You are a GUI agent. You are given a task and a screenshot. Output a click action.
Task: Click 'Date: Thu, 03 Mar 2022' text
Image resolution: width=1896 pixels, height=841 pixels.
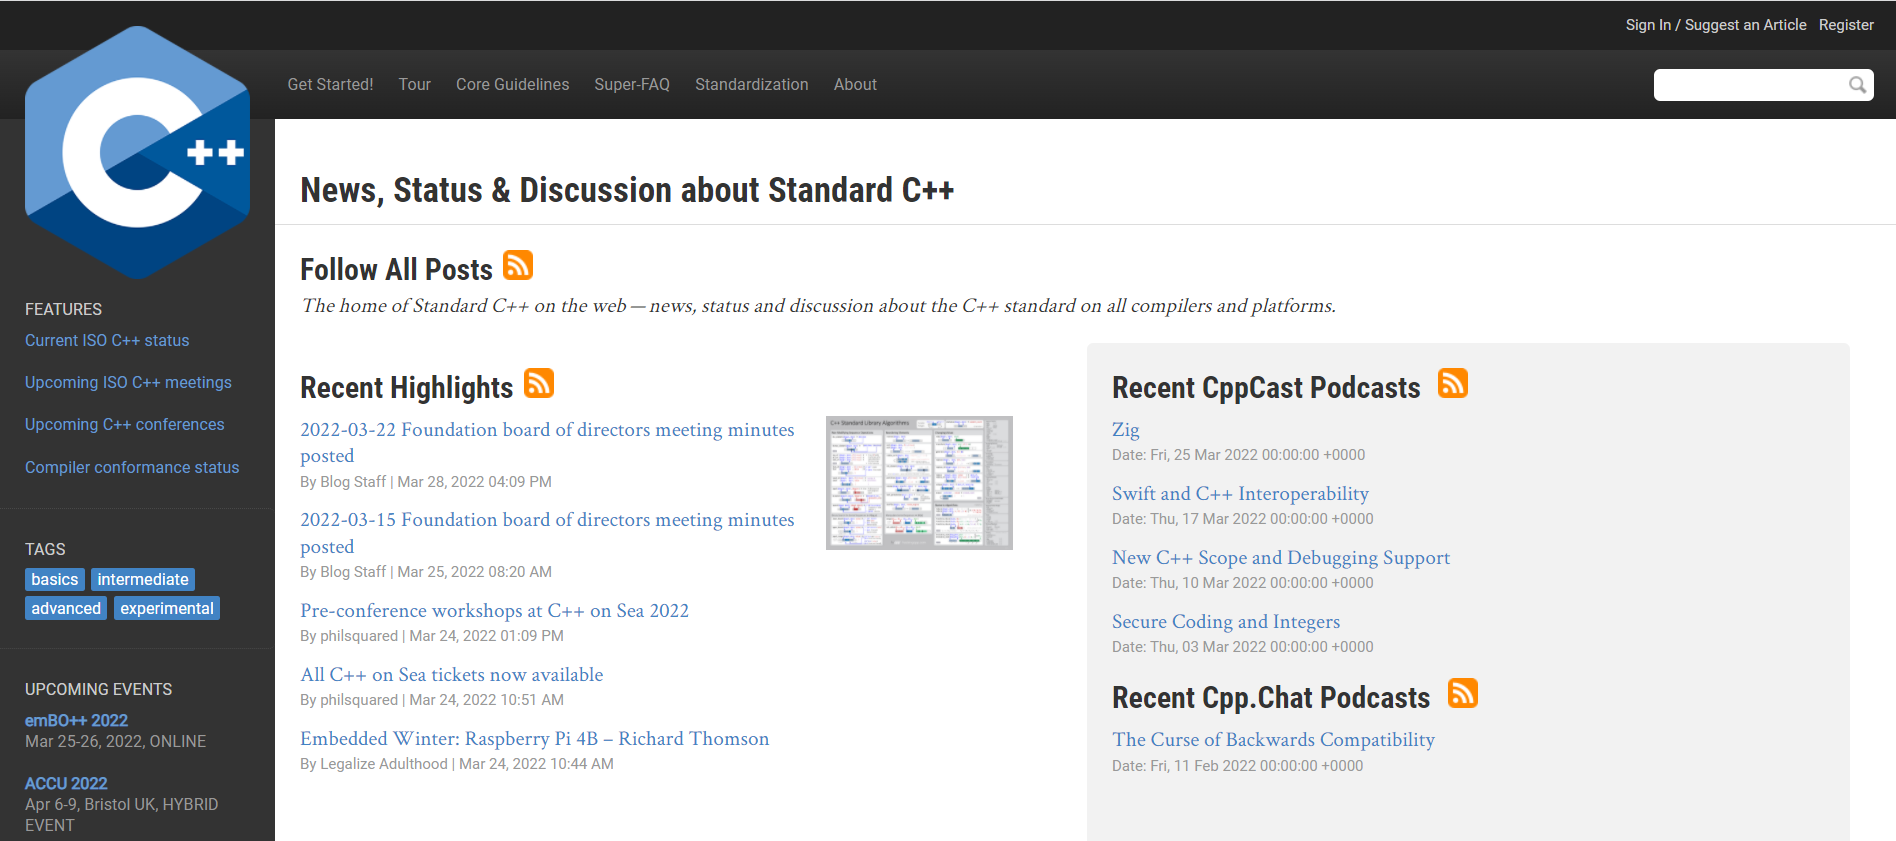(x=1243, y=647)
